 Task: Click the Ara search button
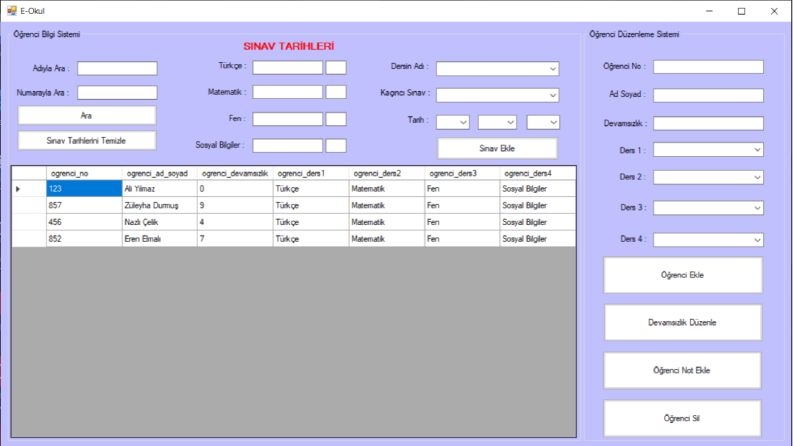[x=87, y=116]
